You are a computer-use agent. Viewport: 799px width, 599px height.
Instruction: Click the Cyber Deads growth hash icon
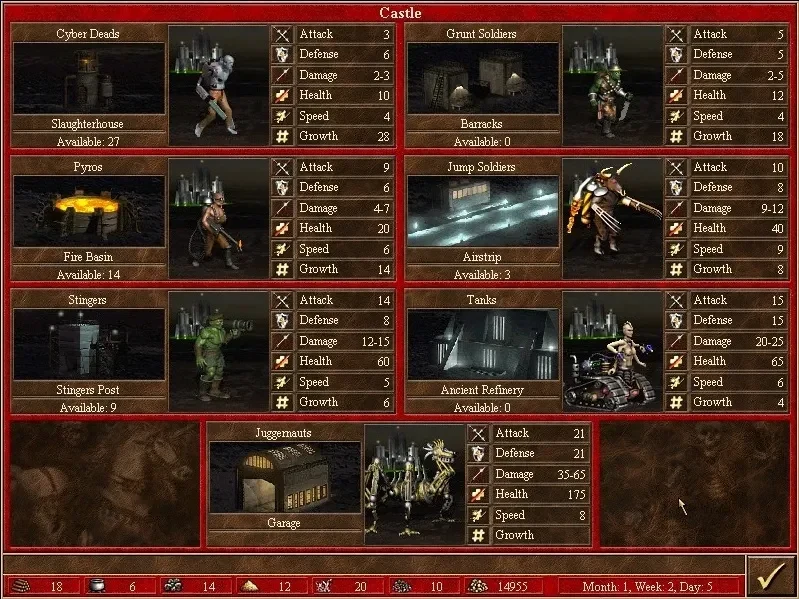282,137
